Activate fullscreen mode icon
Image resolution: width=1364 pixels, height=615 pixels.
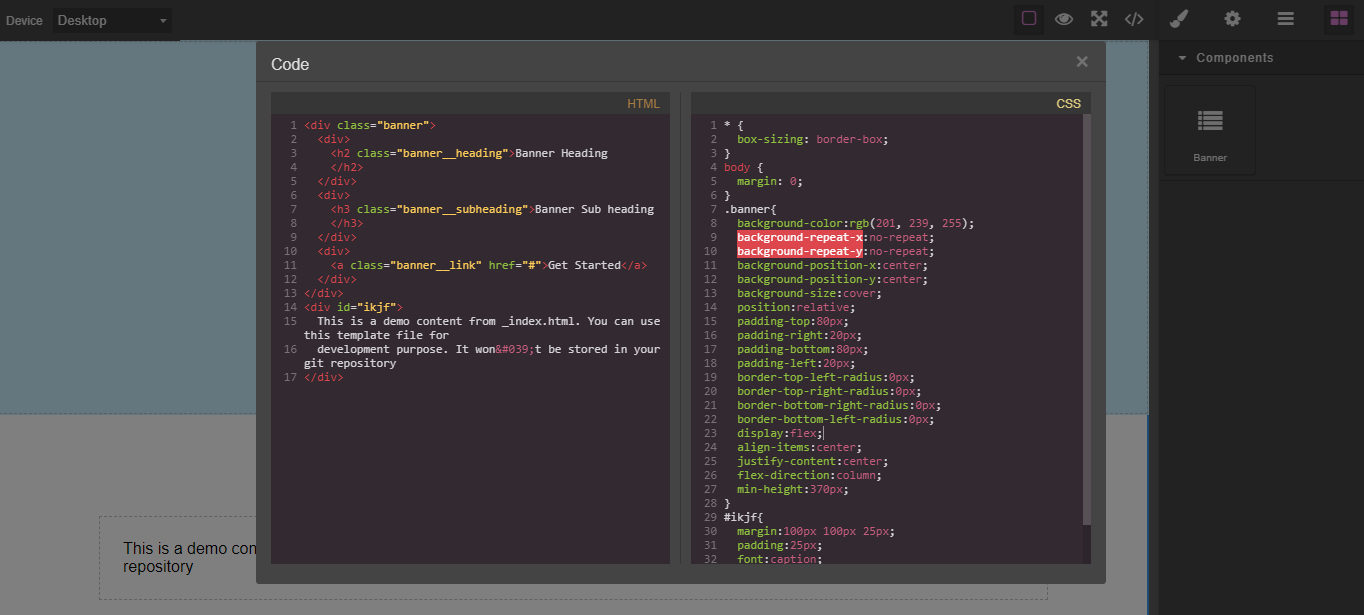pyautogui.click(x=1099, y=18)
